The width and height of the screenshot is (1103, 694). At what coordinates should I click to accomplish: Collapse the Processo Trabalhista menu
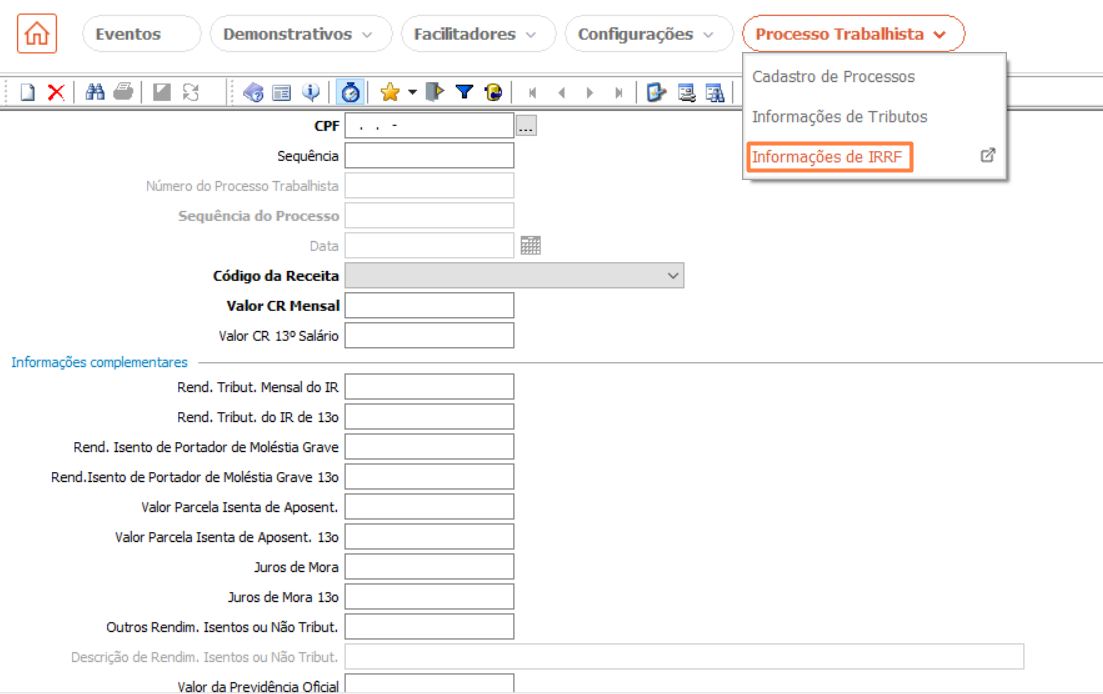[x=853, y=34]
